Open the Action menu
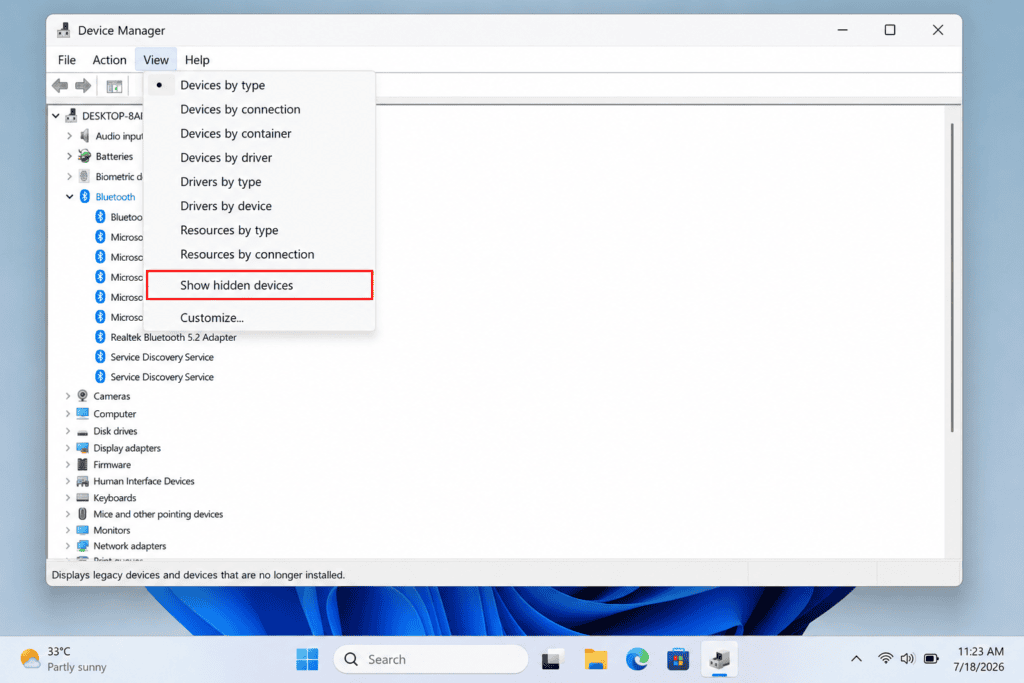The width and height of the screenshot is (1024, 683). point(109,60)
